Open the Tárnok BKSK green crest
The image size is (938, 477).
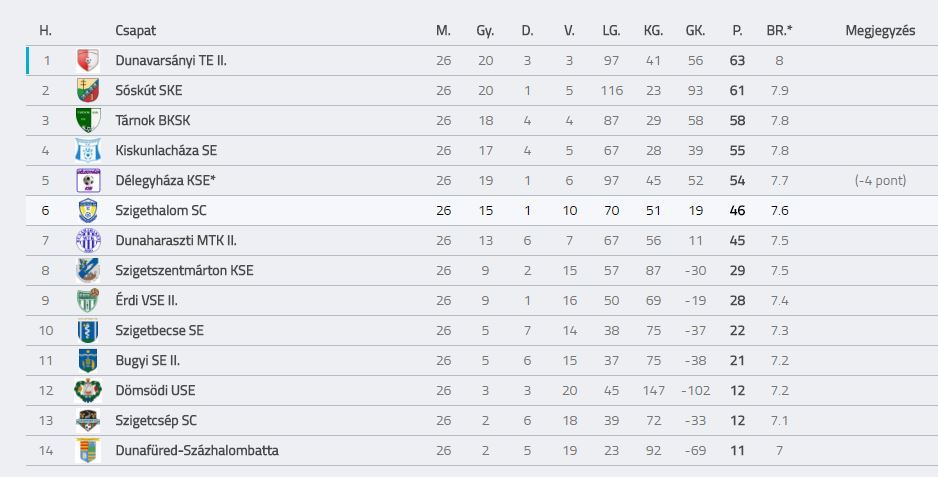coord(88,120)
